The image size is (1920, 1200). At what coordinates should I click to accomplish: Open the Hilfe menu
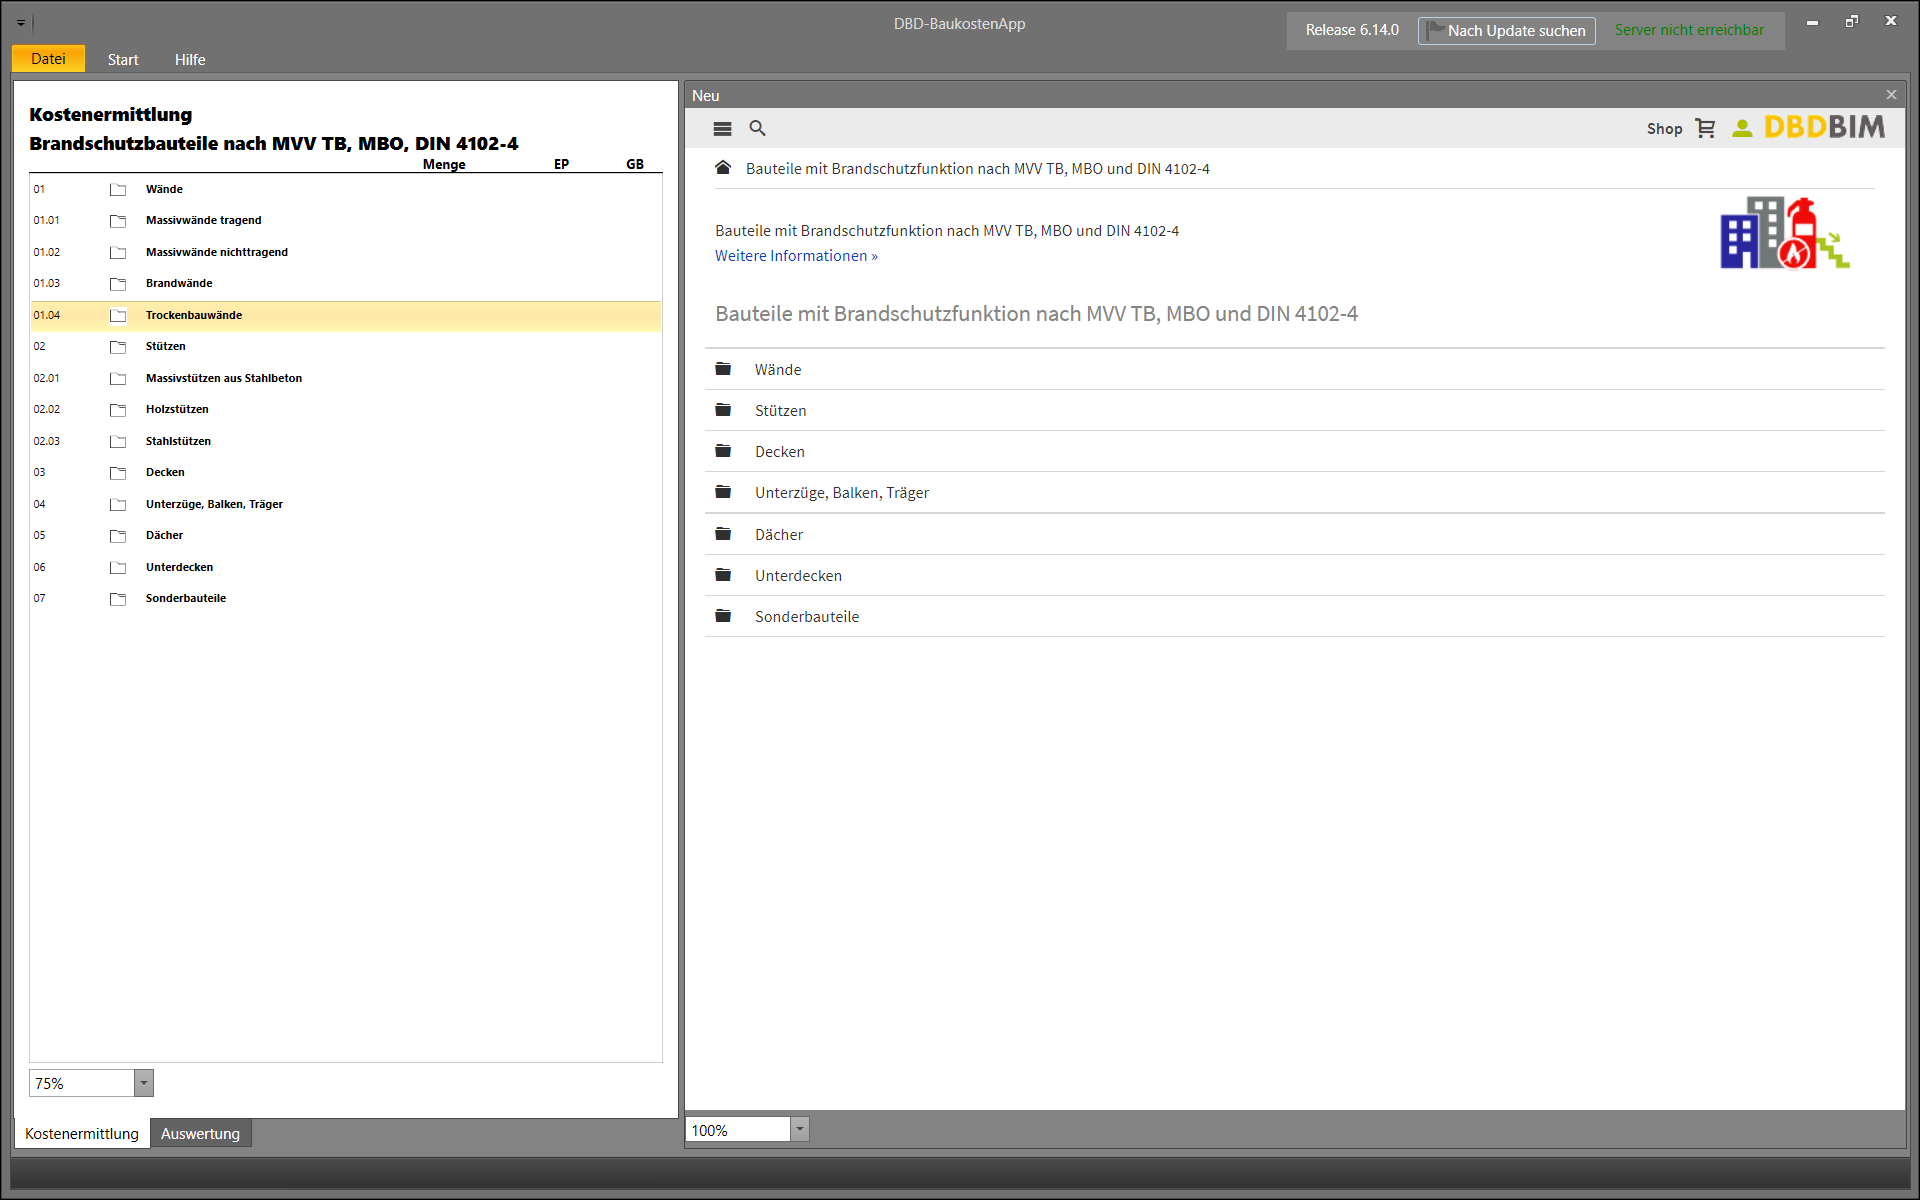point(190,60)
